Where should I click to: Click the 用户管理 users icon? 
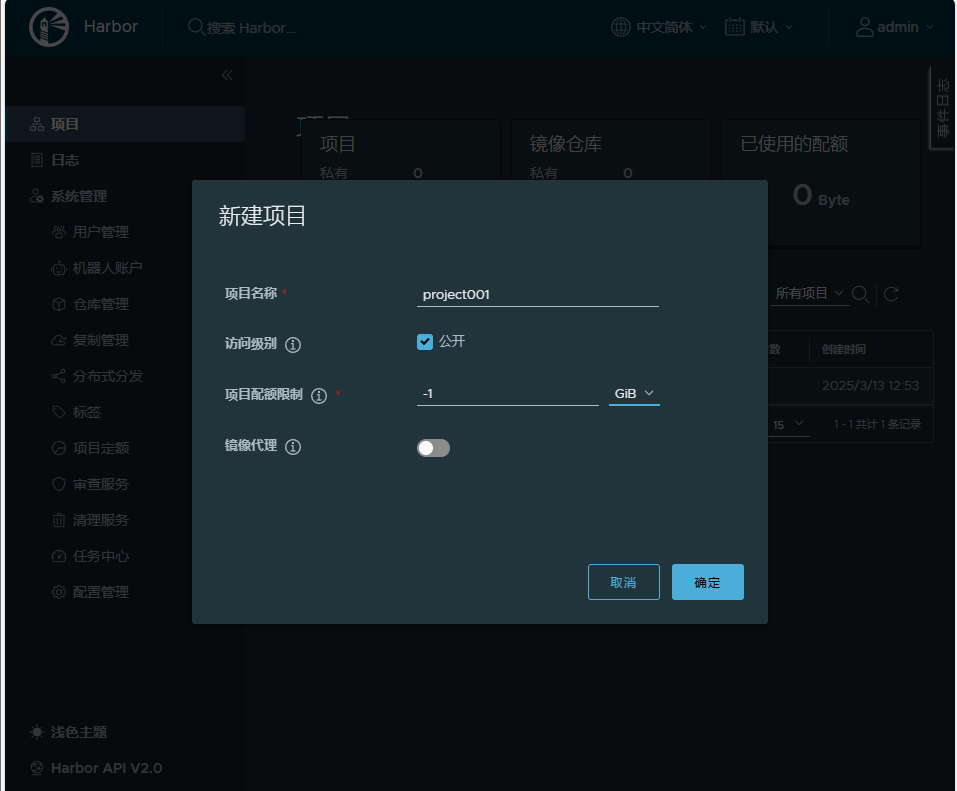point(59,232)
